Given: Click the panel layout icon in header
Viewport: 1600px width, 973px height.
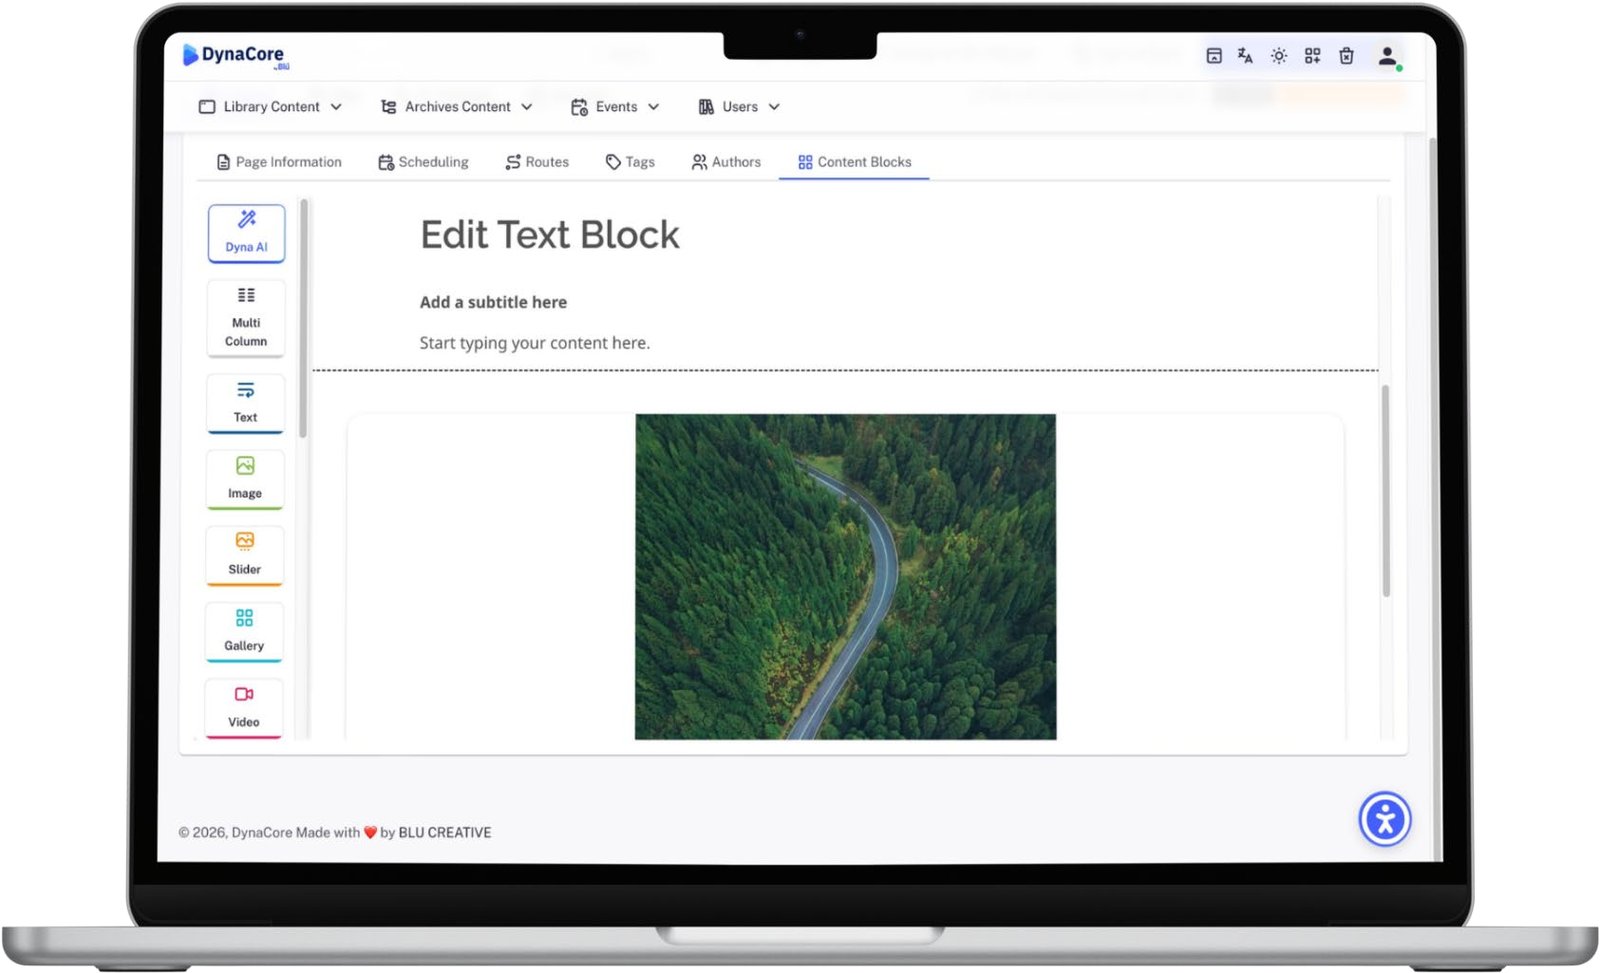Looking at the screenshot, I should click(x=1213, y=56).
